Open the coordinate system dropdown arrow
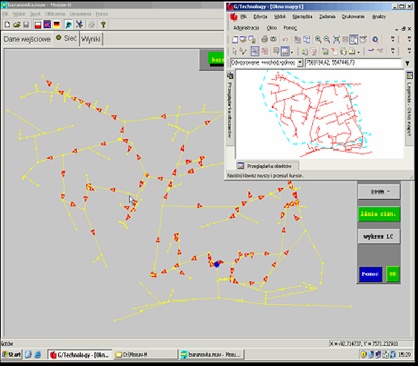Screen dimensions: 418x366 [x=300, y=63]
